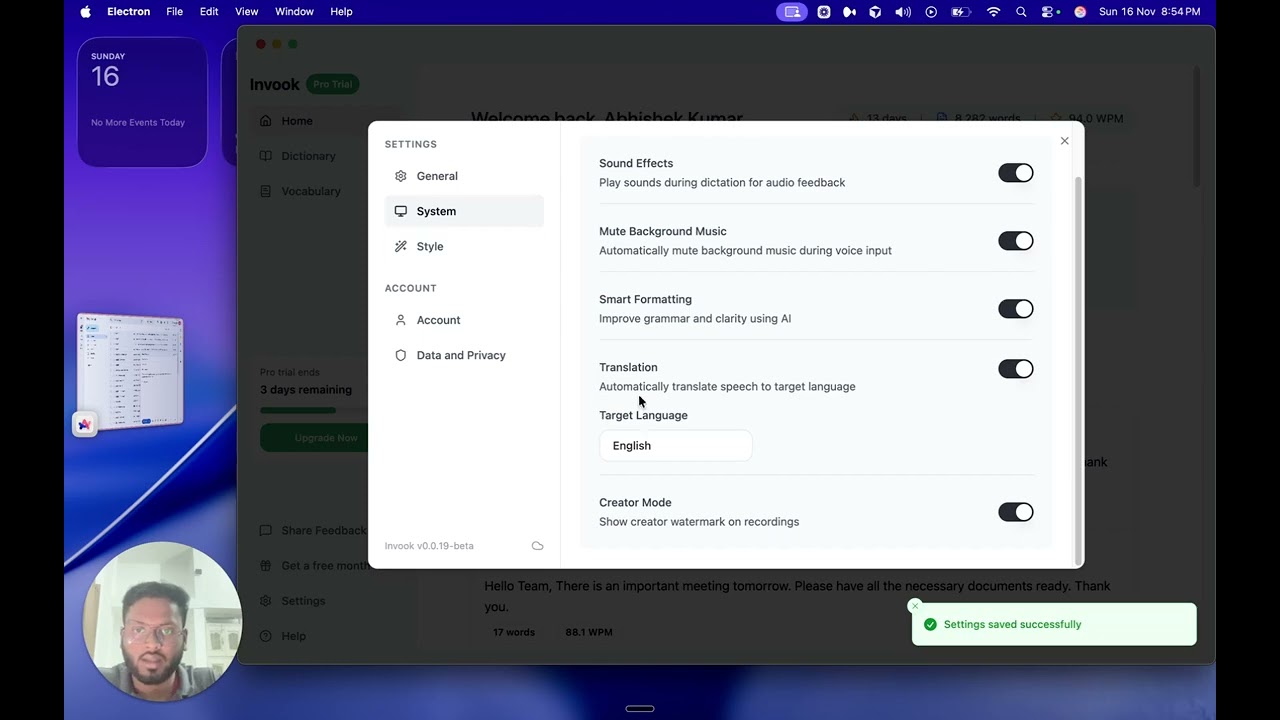Click the webcam preview bubble

163,620
